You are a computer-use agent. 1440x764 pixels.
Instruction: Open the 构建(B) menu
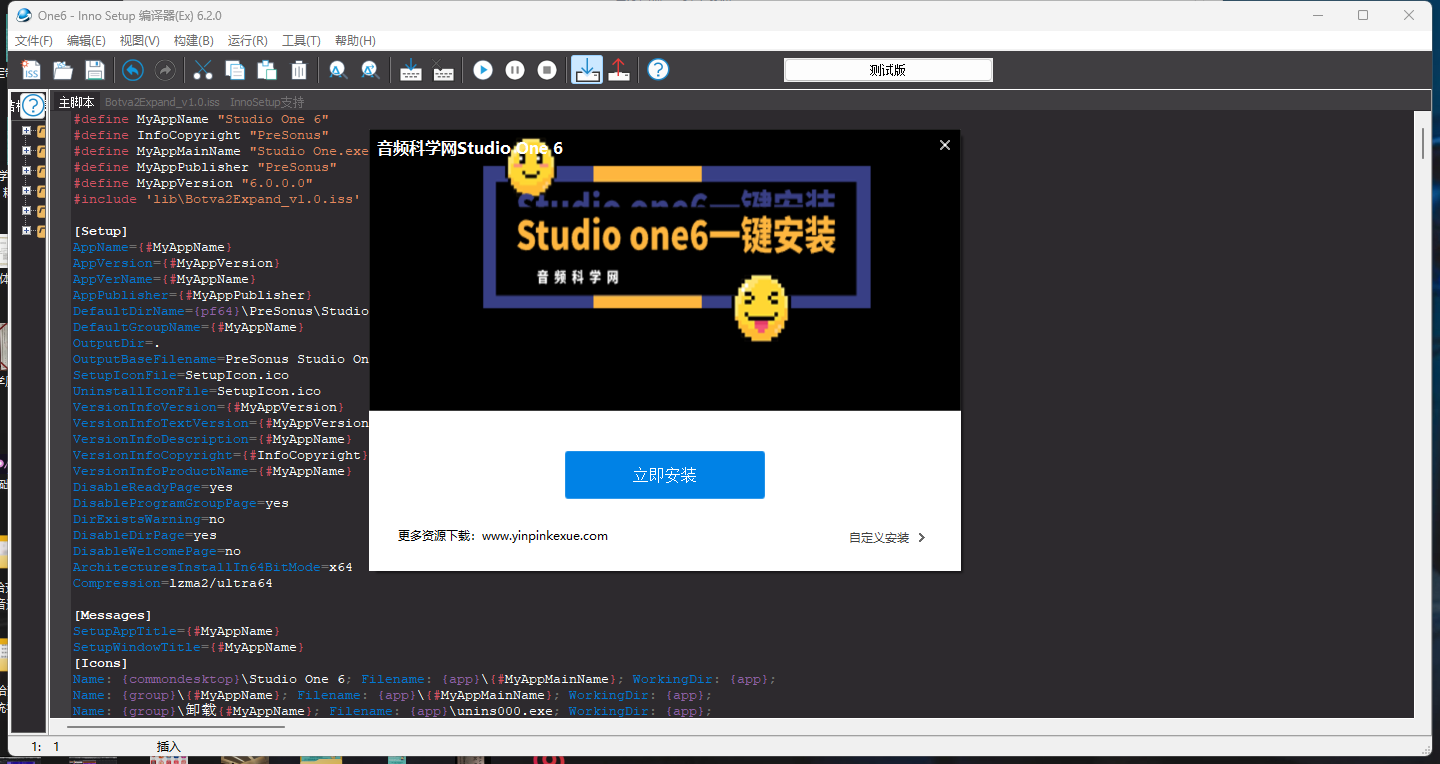coord(193,41)
